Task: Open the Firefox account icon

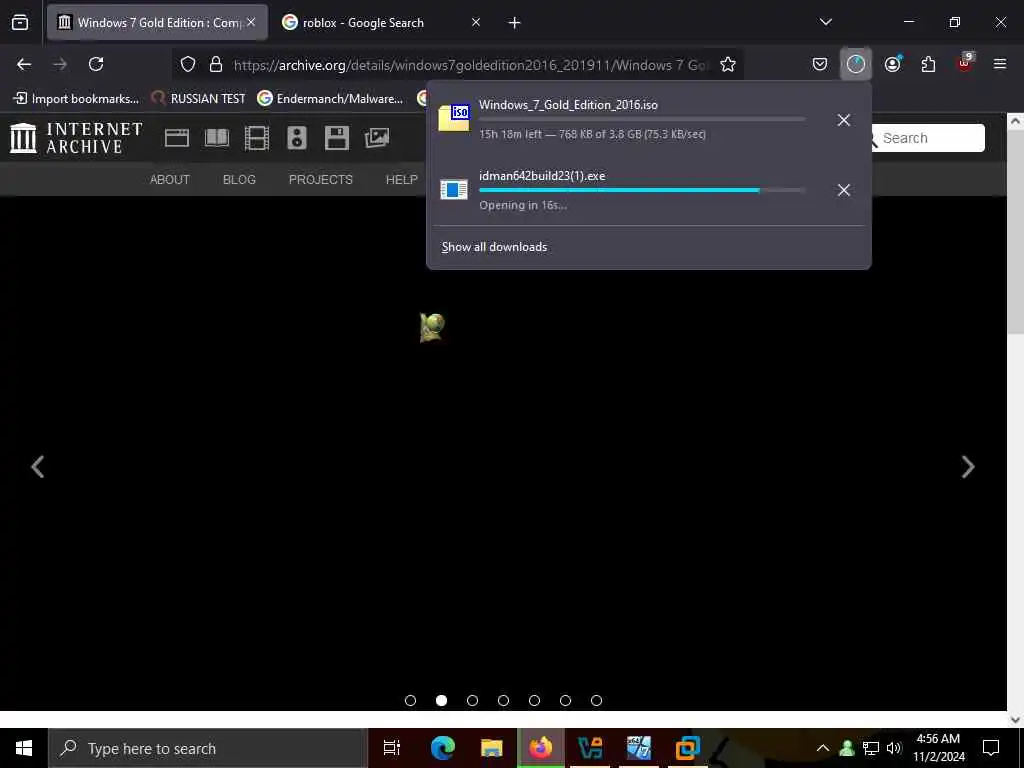Action: [893, 64]
